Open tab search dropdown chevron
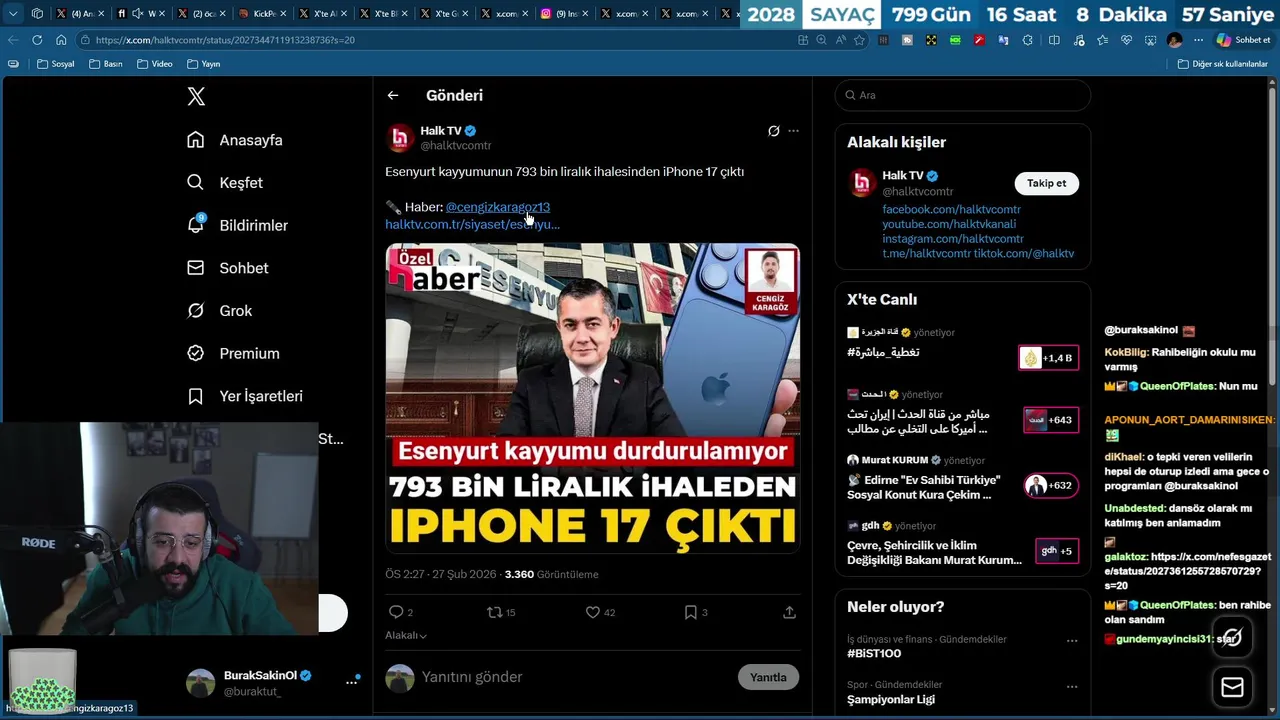This screenshot has height=720, width=1280. (13, 14)
